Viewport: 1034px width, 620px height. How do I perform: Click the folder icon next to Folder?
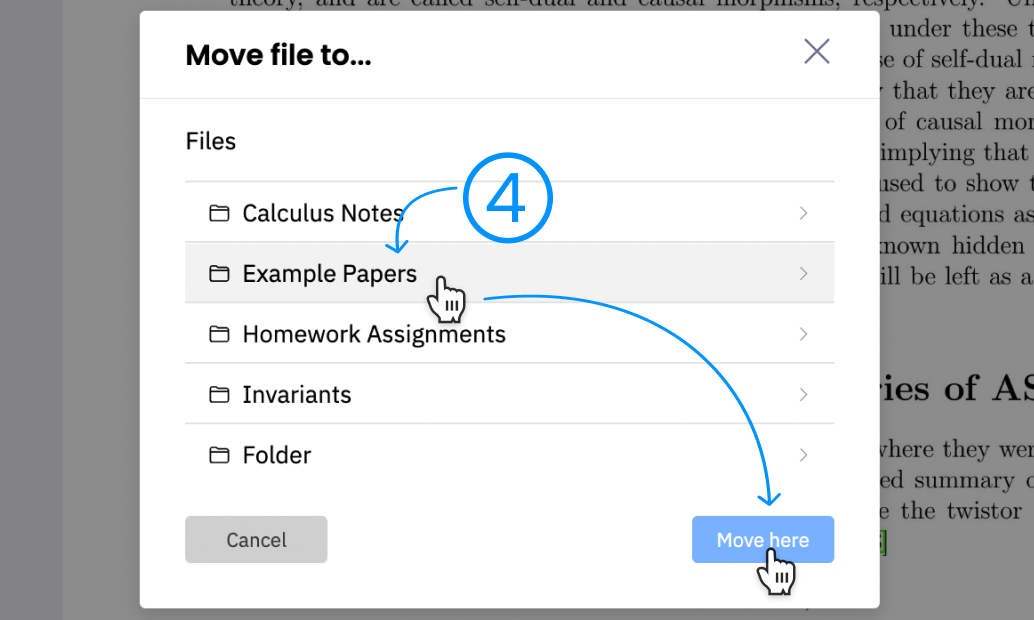tap(220, 454)
